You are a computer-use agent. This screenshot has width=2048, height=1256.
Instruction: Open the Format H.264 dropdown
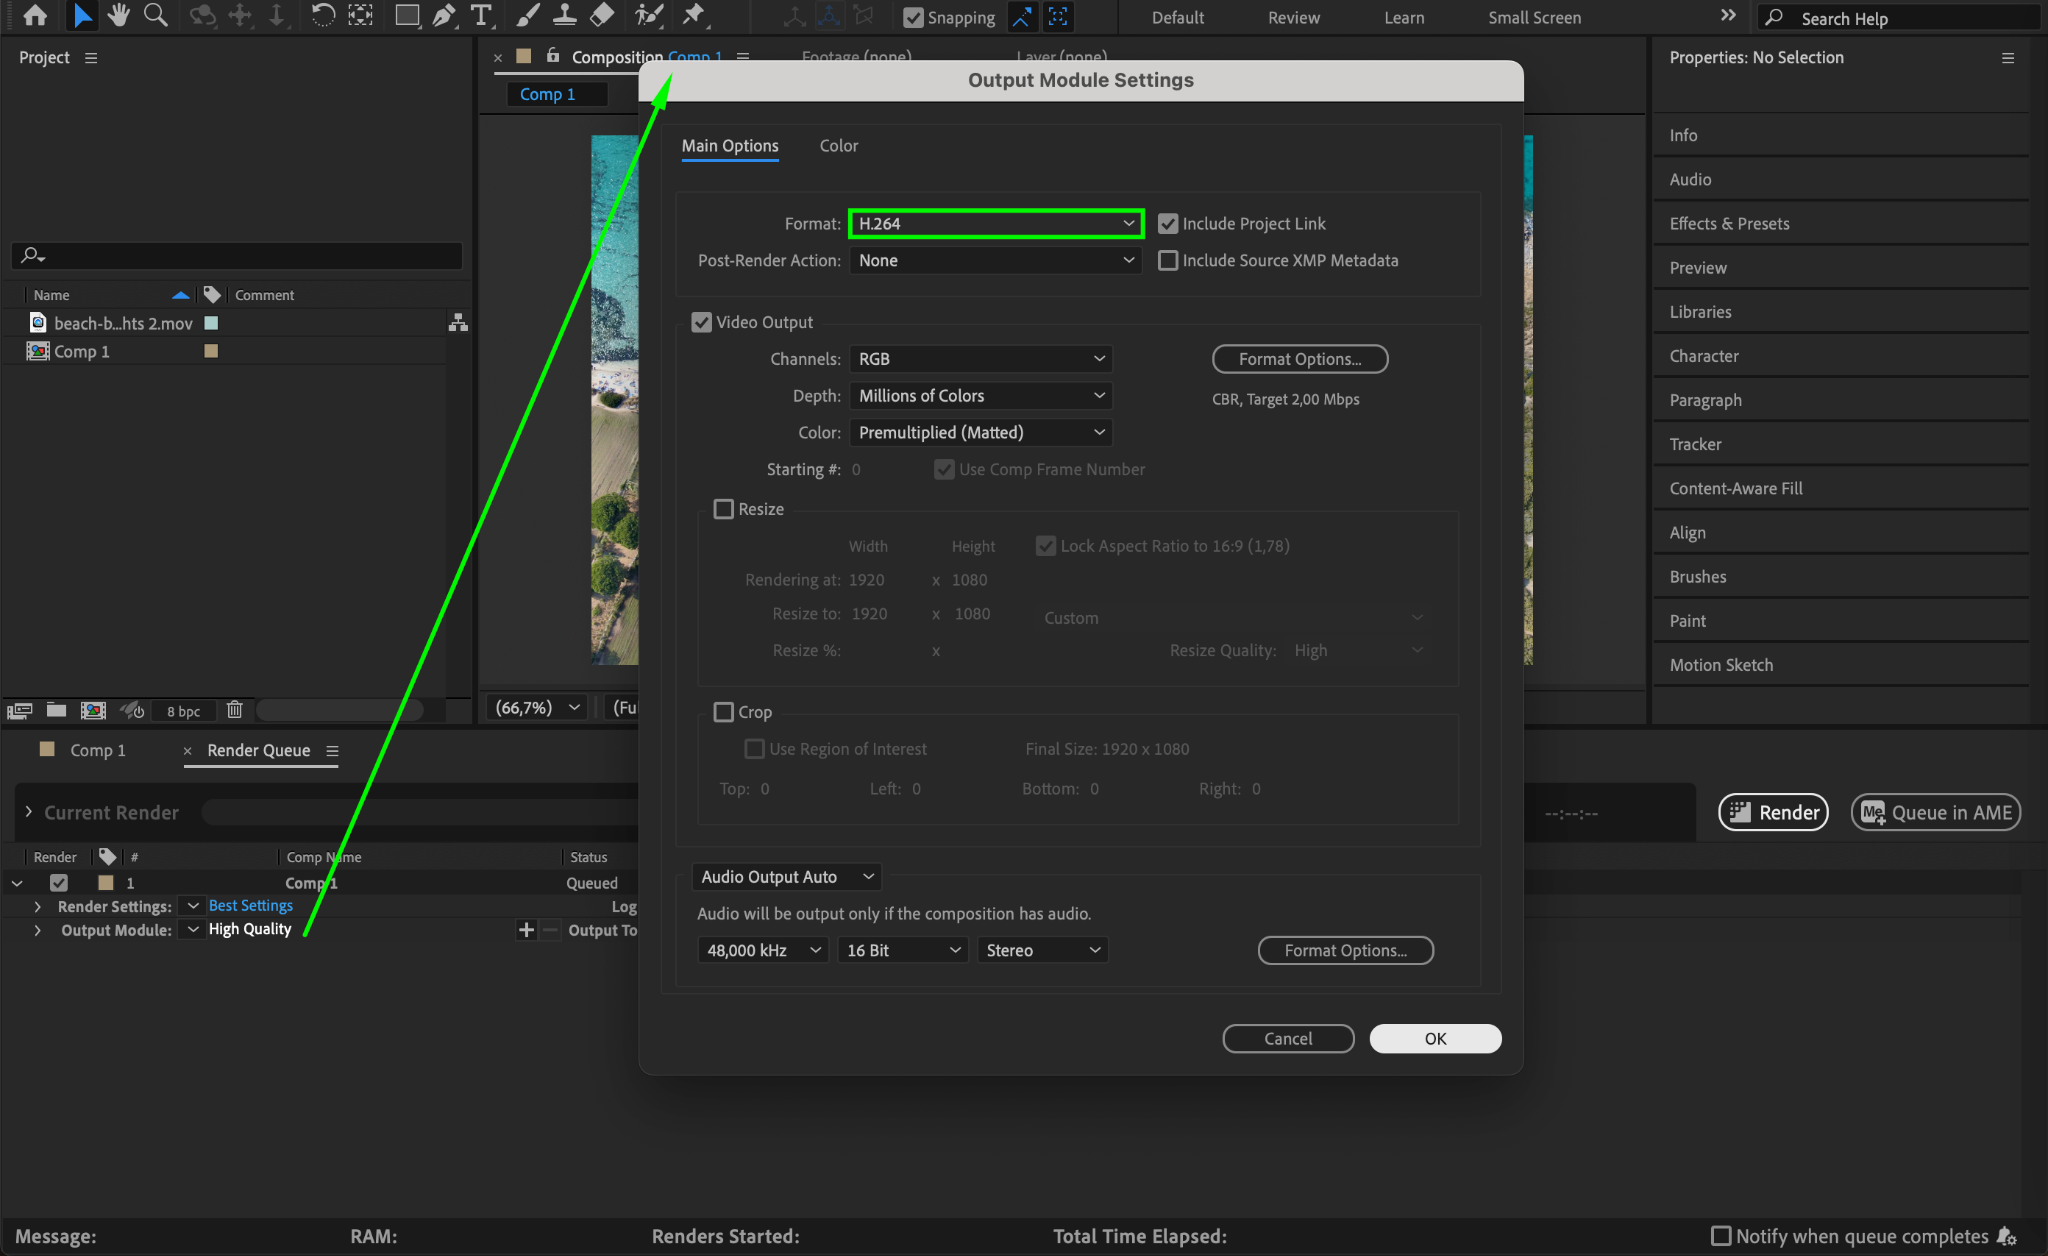tap(996, 224)
